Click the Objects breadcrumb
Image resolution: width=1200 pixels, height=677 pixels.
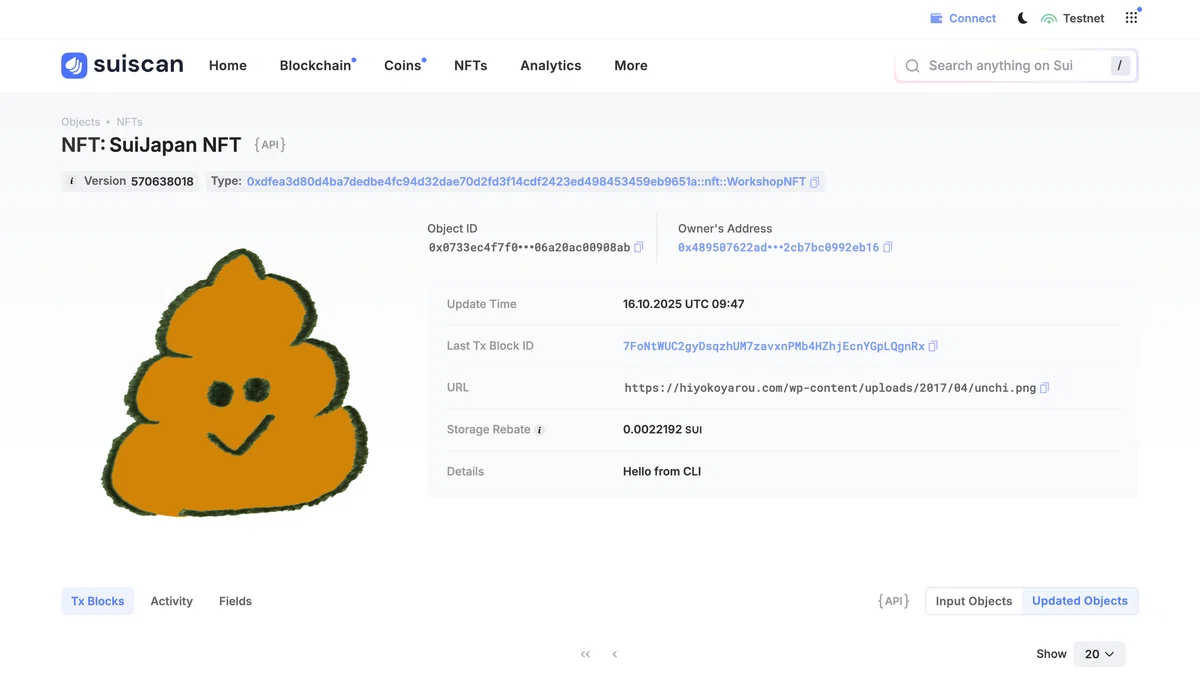coord(81,122)
